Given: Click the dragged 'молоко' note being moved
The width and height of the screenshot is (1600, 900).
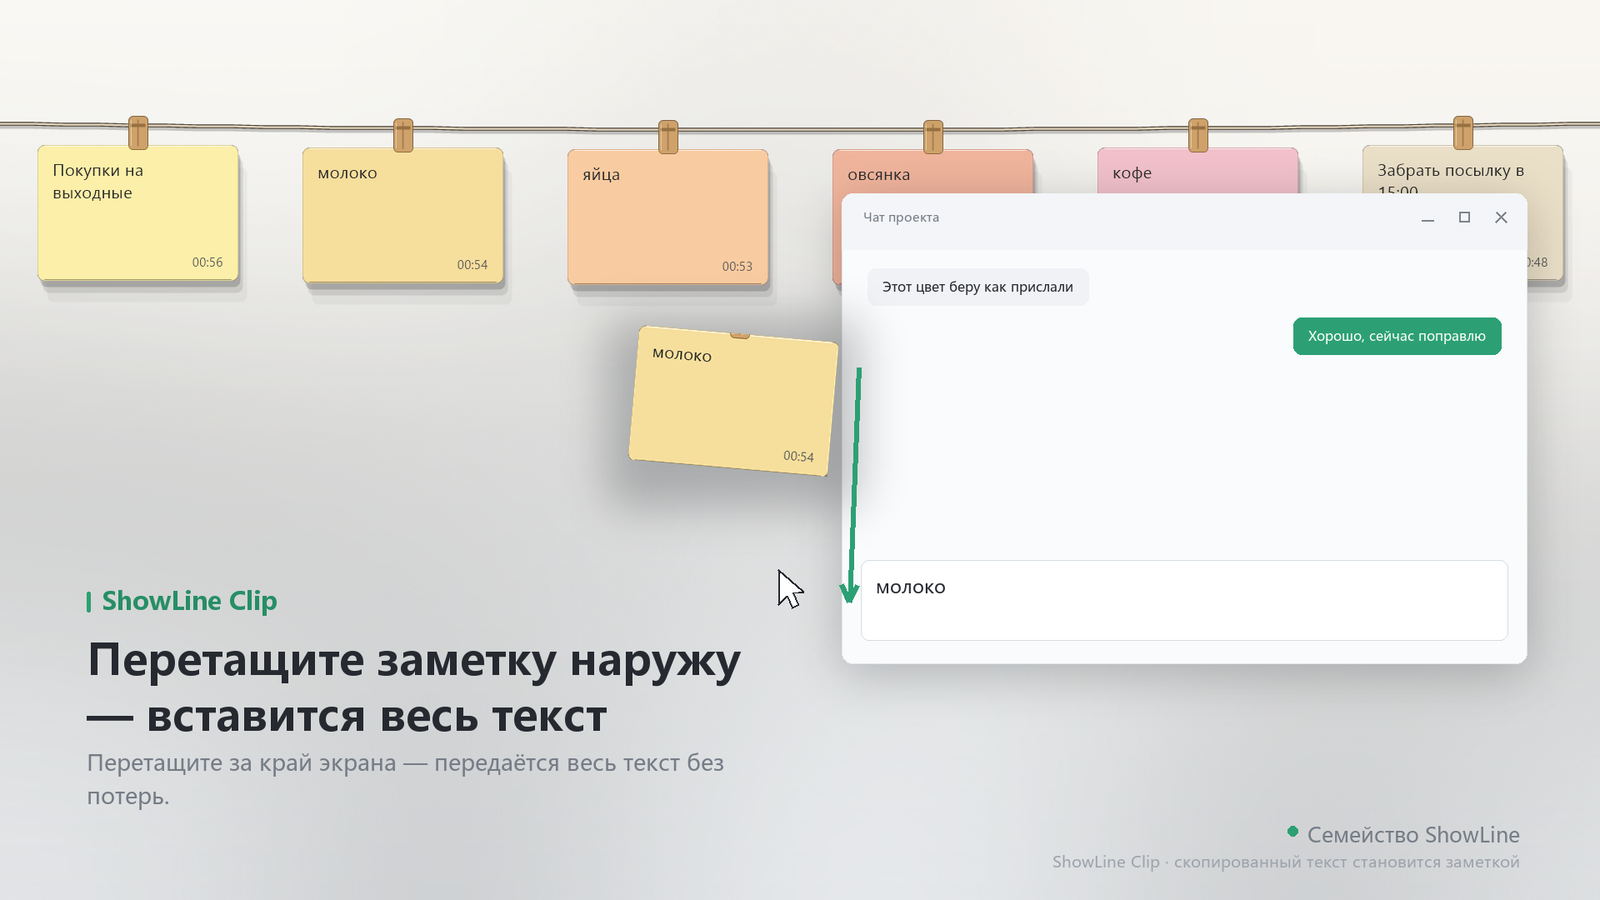Looking at the screenshot, I should [x=733, y=401].
